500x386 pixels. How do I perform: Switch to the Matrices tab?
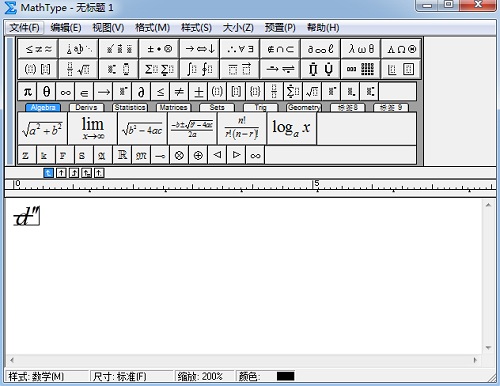coord(173,107)
